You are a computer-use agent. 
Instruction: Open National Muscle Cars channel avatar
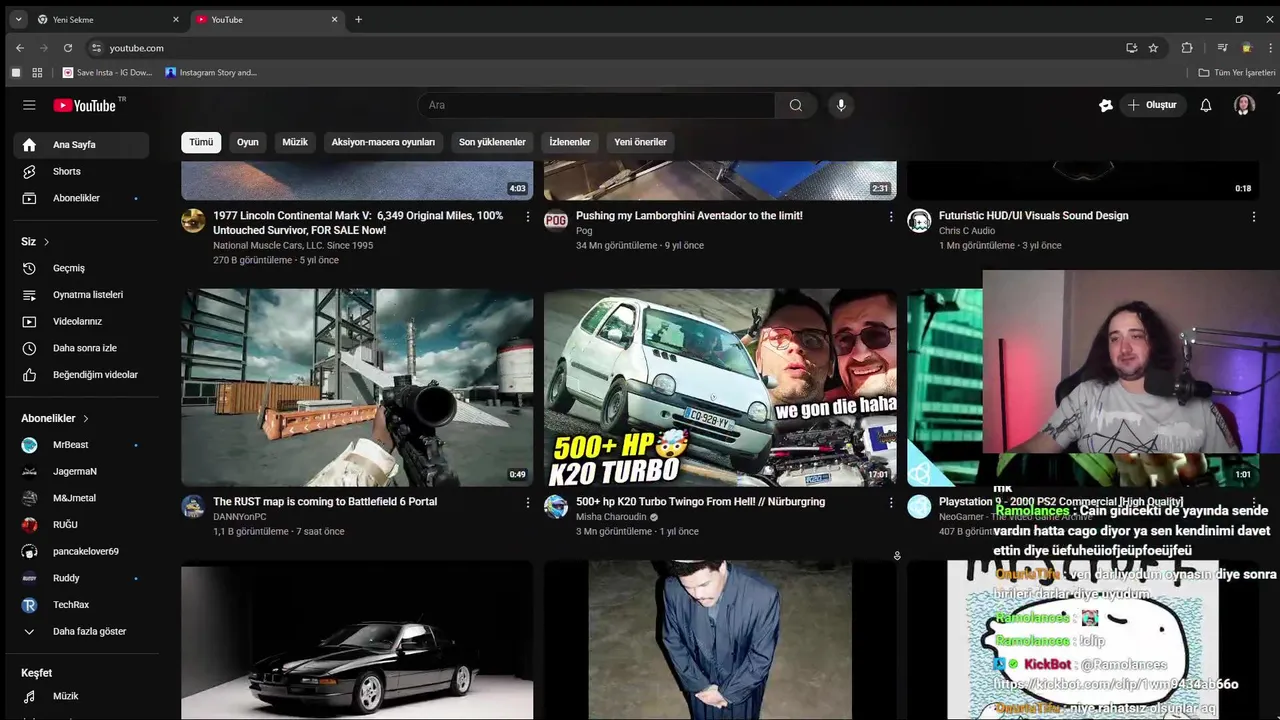(x=193, y=221)
